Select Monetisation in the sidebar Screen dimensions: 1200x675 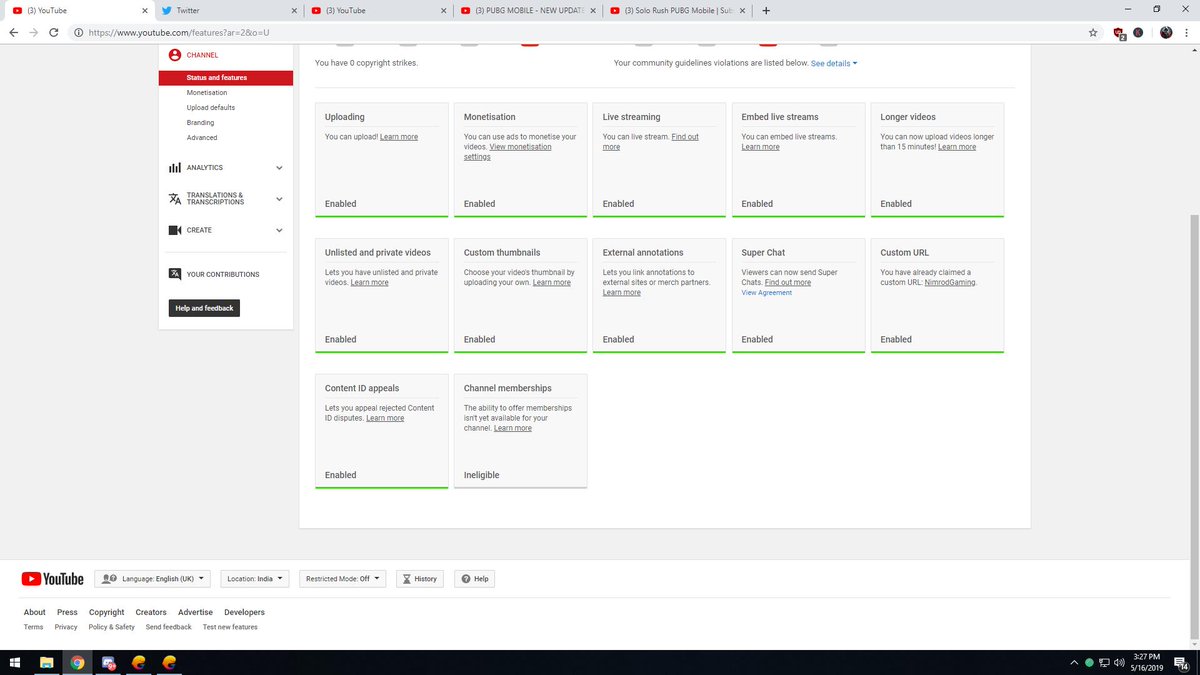point(206,92)
